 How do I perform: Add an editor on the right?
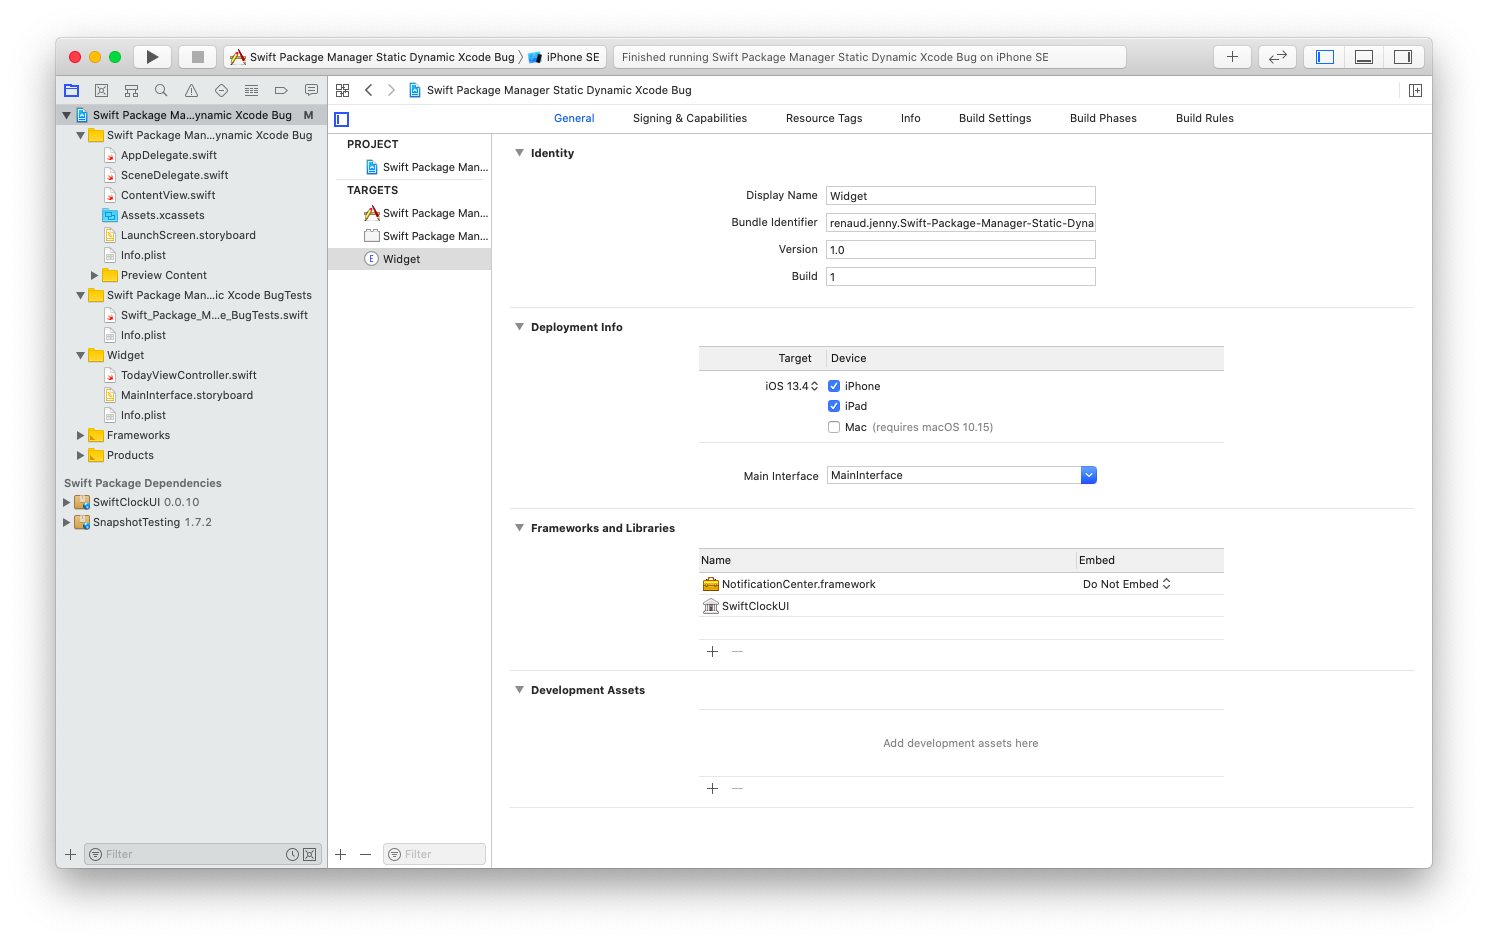[x=1415, y=90]
